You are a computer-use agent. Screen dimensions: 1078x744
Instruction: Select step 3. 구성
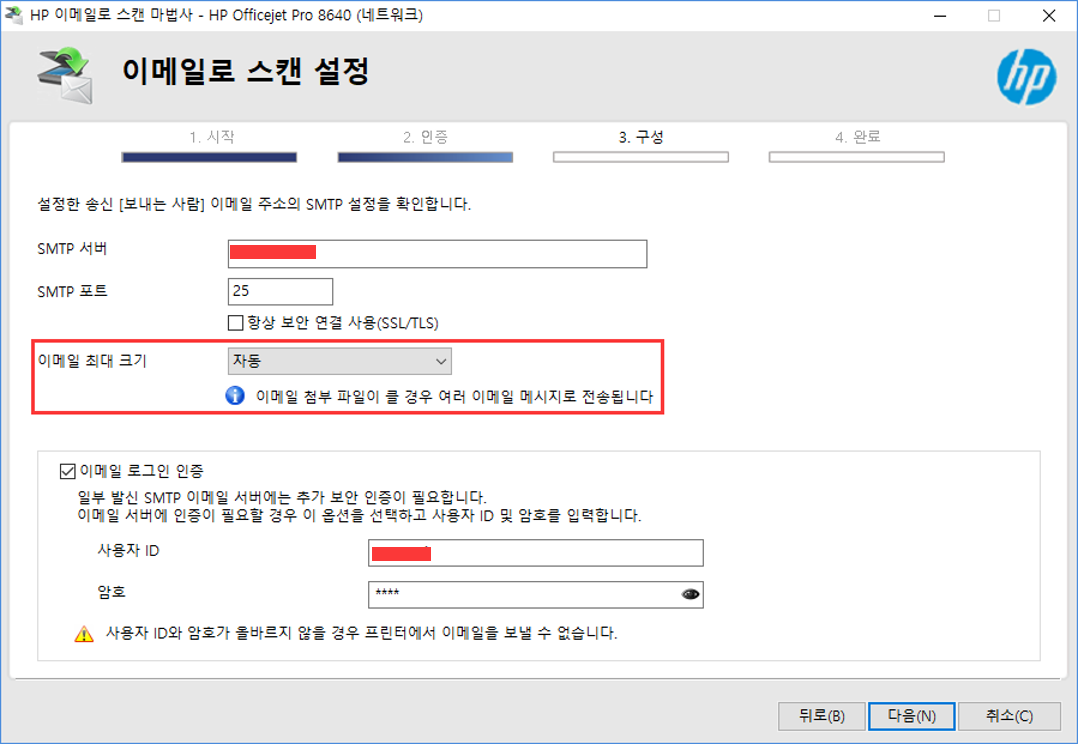coord(641,137)
